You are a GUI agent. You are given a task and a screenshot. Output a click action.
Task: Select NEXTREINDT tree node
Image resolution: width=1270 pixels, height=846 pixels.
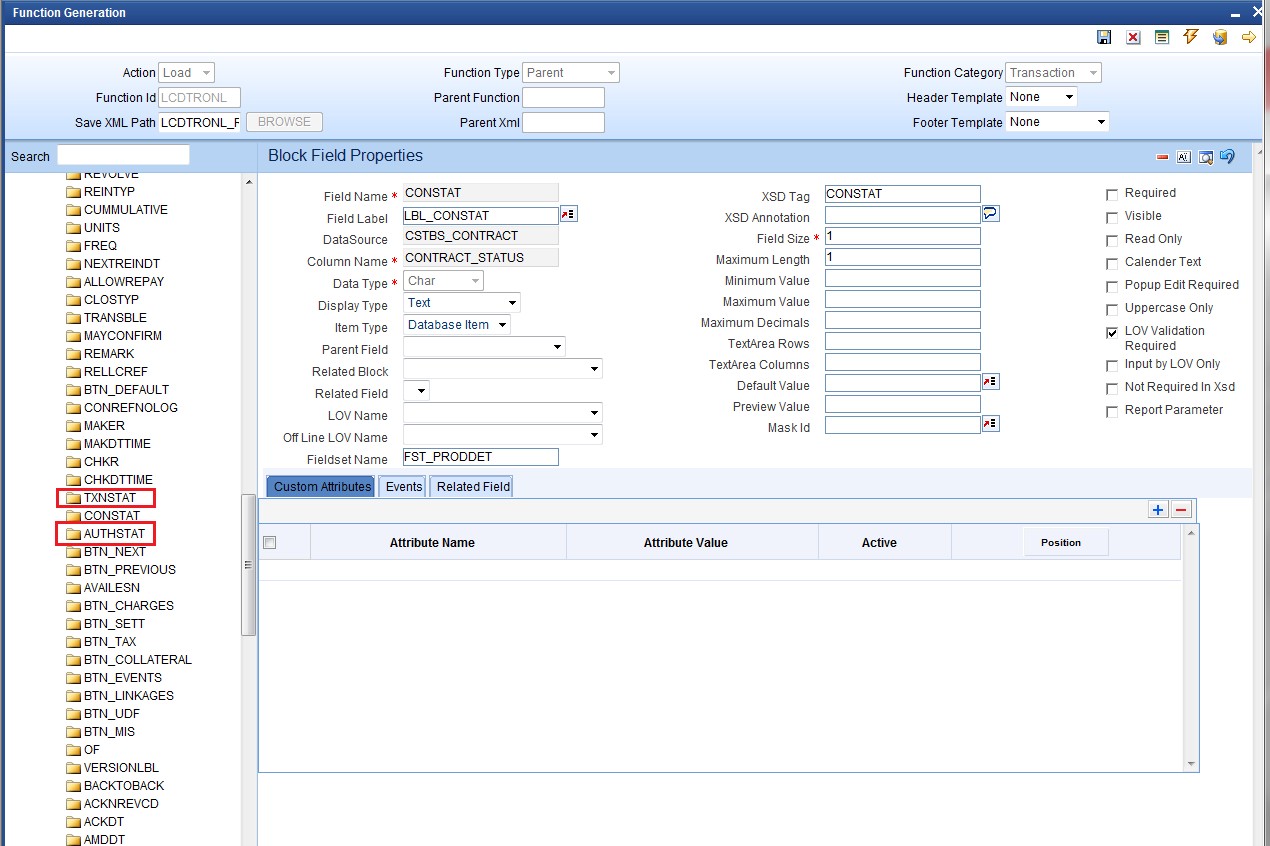122,264
